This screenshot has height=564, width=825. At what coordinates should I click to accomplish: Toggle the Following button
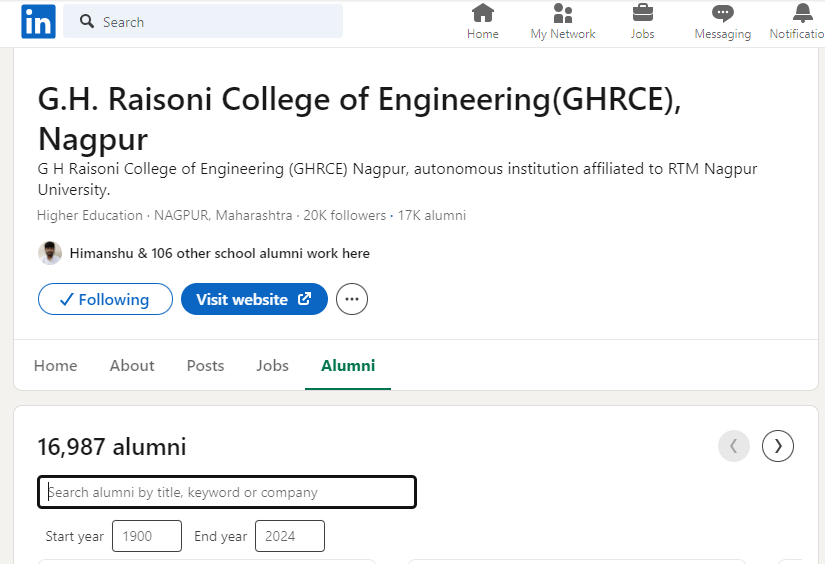[x=103, y=299]
